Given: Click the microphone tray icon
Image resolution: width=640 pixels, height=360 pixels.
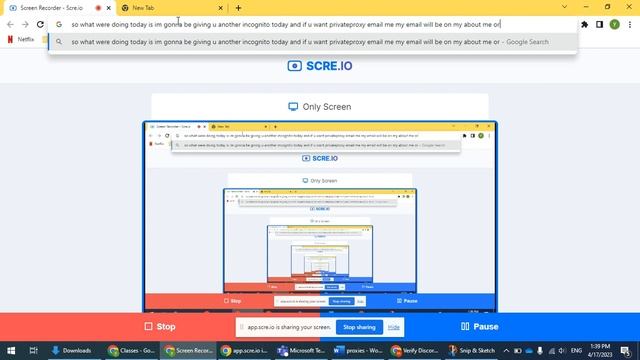Looking at the screenshot, I should pyautogui.click(x=540, y=350).
